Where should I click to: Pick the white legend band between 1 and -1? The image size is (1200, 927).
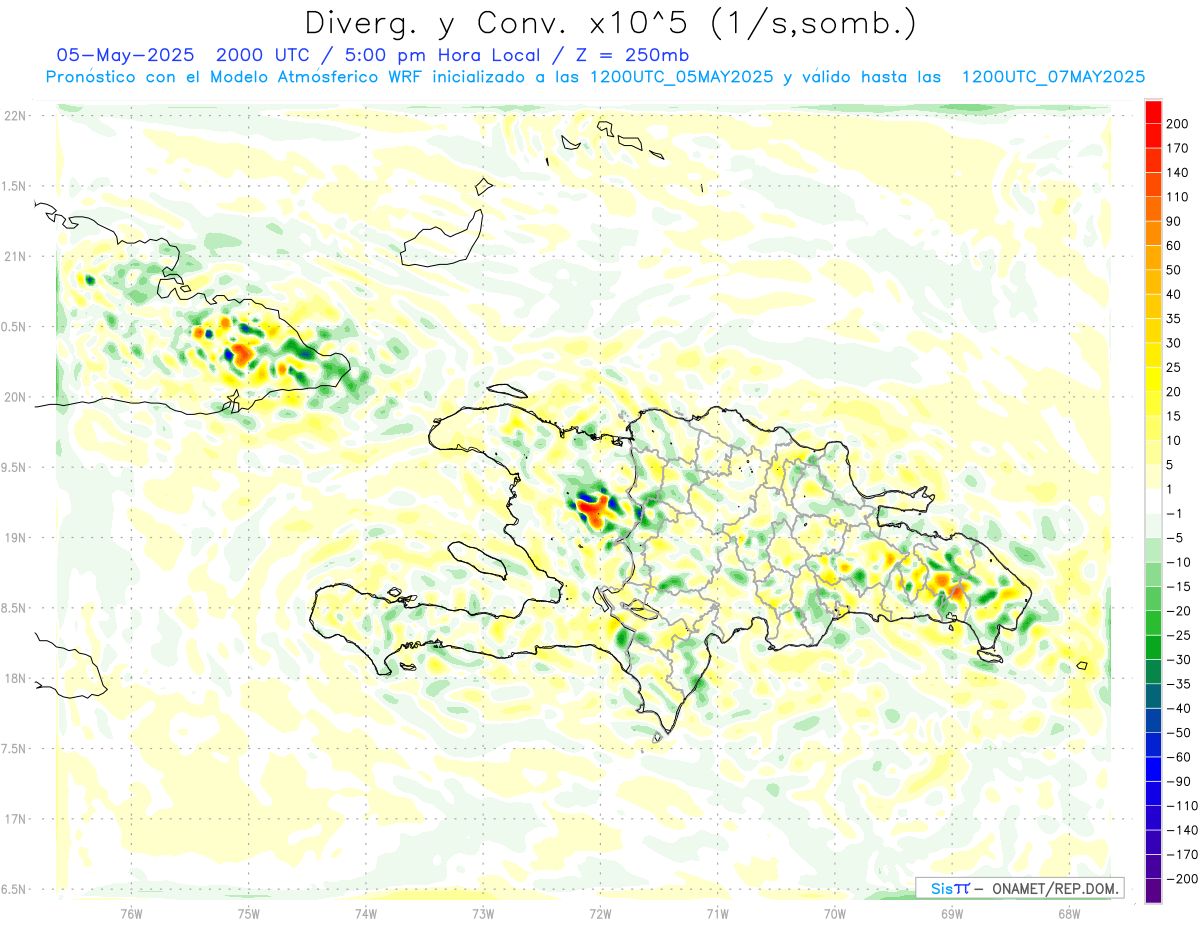(1153, 501)
